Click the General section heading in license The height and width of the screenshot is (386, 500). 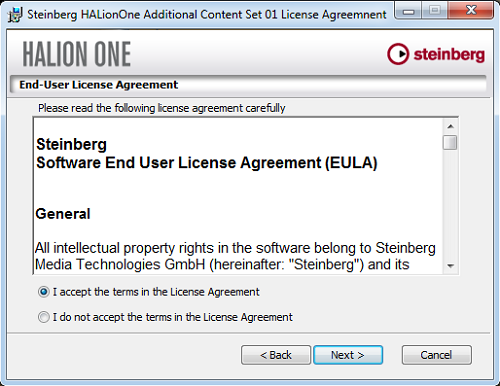tap(63, 214)
